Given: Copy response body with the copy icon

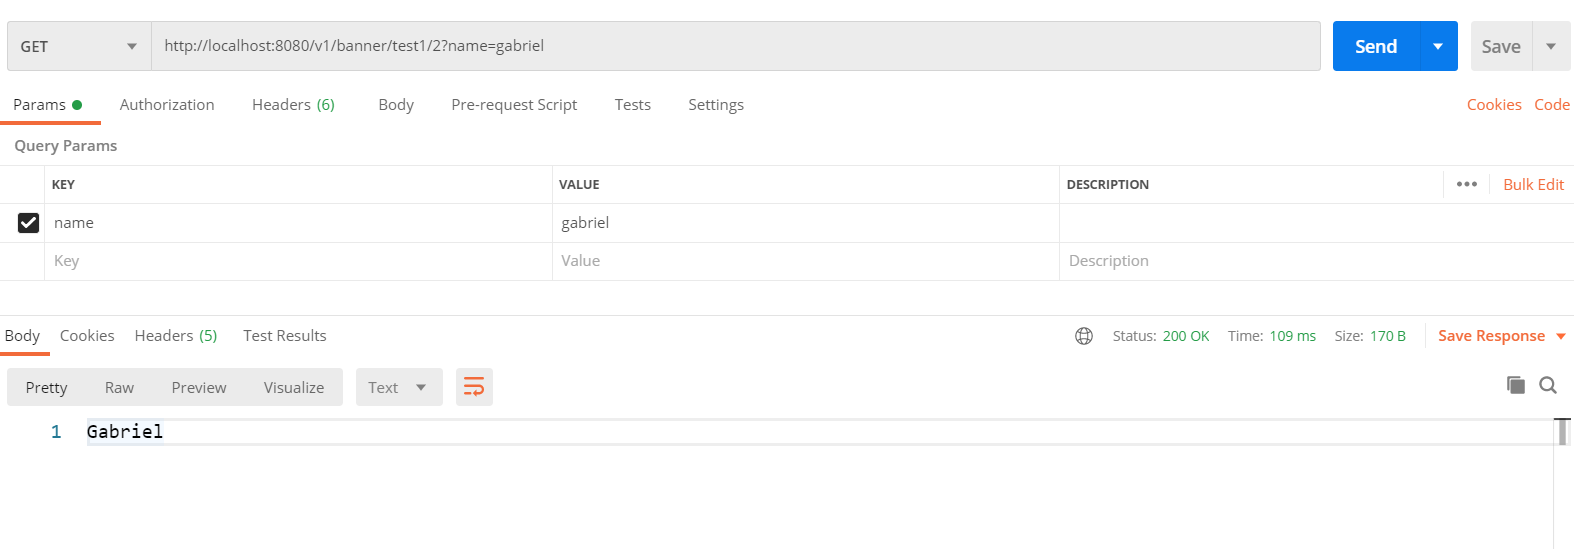Looking at the screenshot, I should click(x=1516, y=385).
